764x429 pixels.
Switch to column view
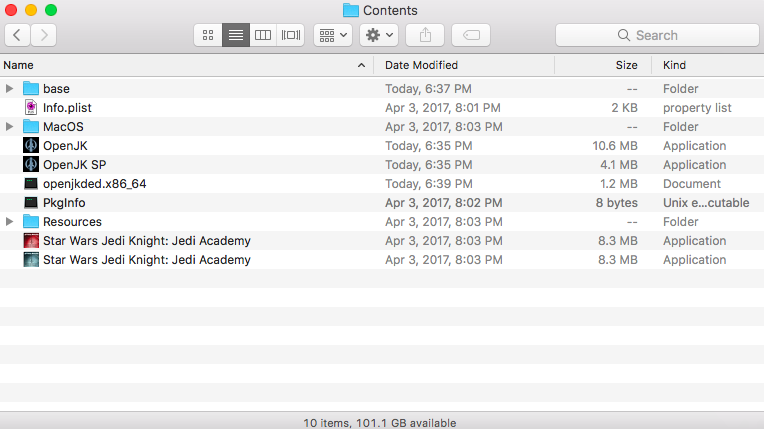click(263, 35)
